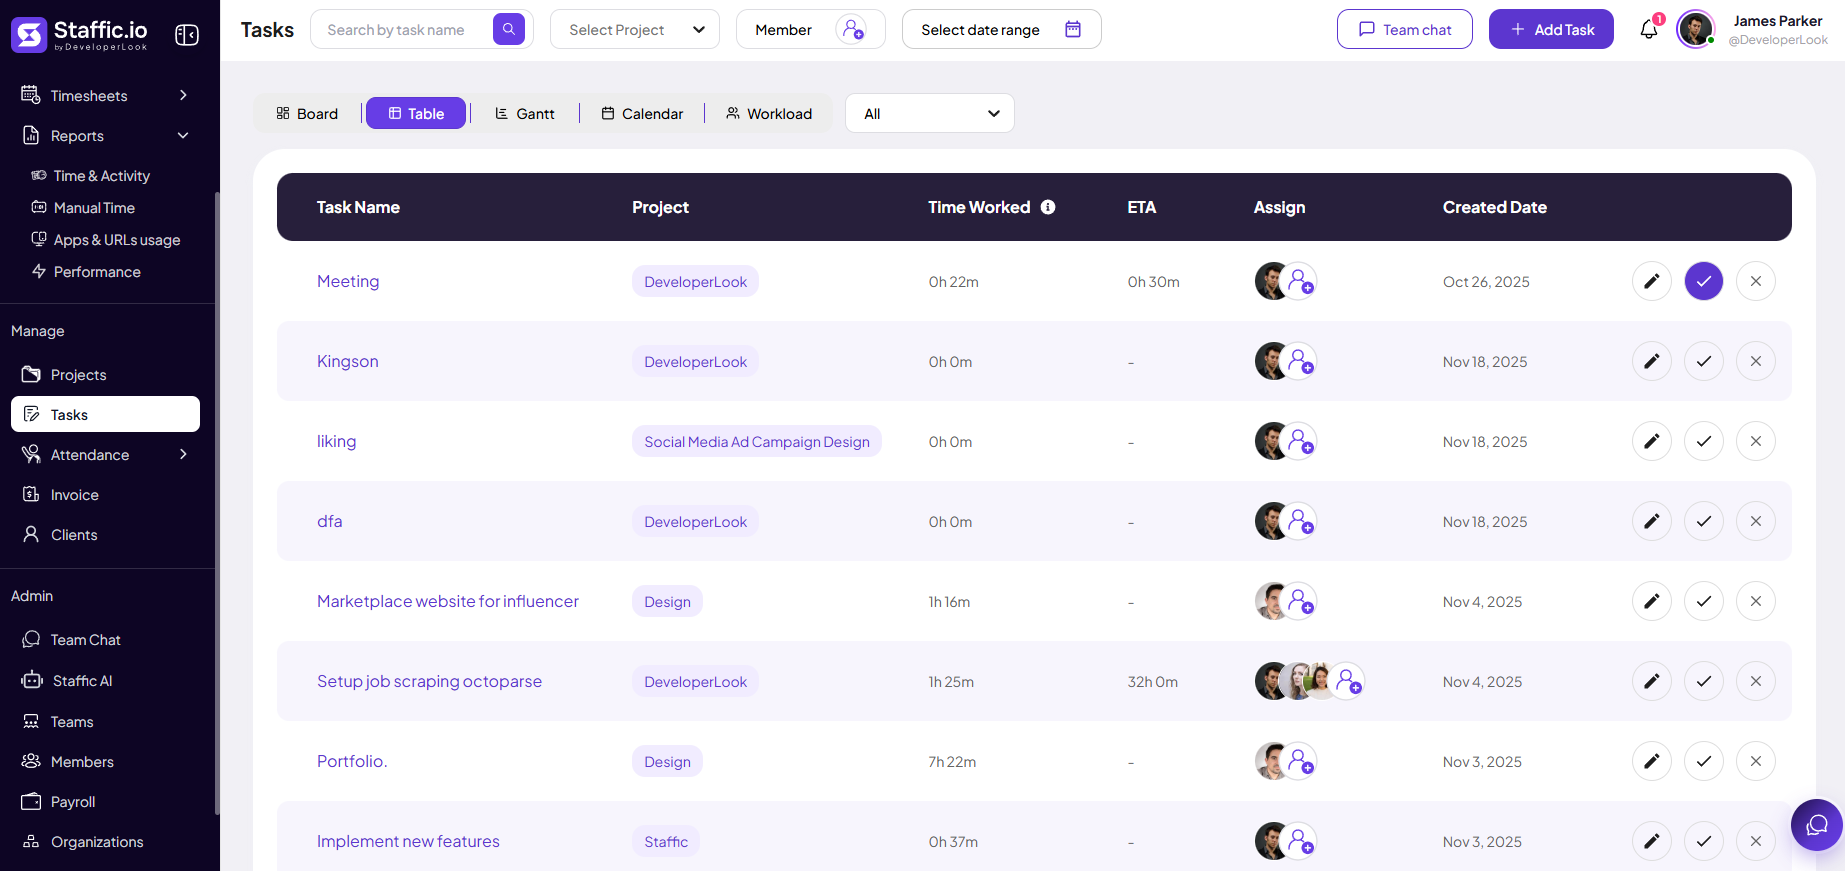Edit the Kingson task with the pencil icon

(x=1652, y=361)
